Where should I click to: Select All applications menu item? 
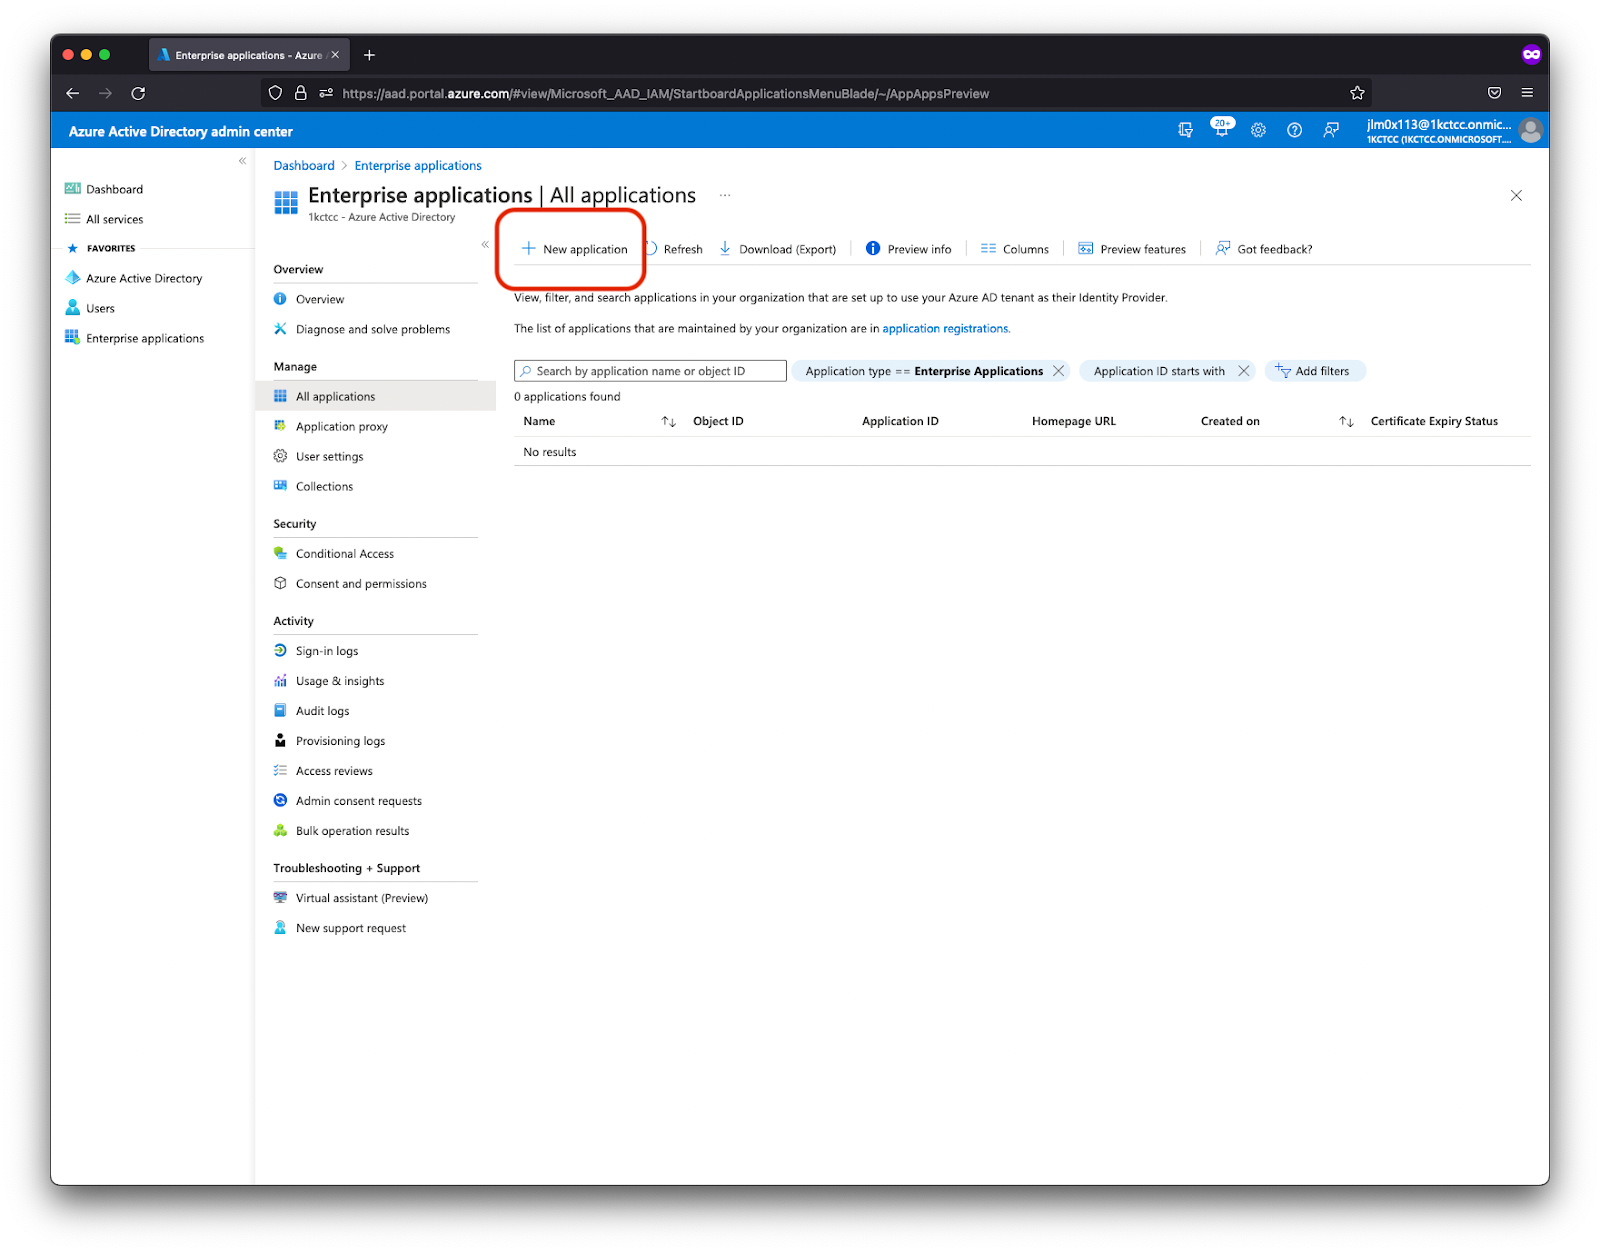click(x=376, y=396)
